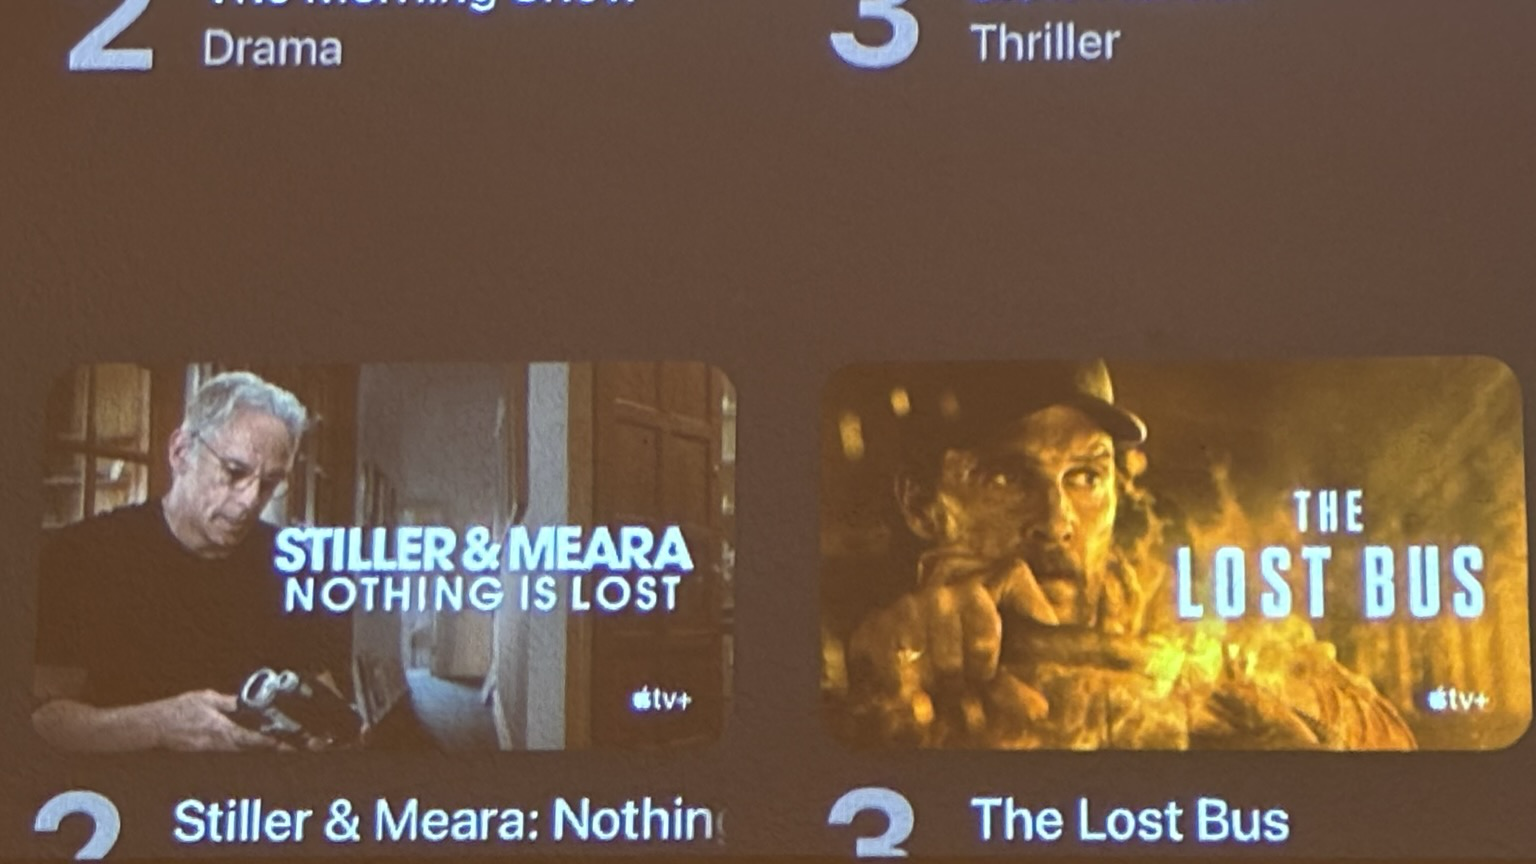Click rank number left of Stiller & Meara caption
1536x864 pixels.
(77, 828)
